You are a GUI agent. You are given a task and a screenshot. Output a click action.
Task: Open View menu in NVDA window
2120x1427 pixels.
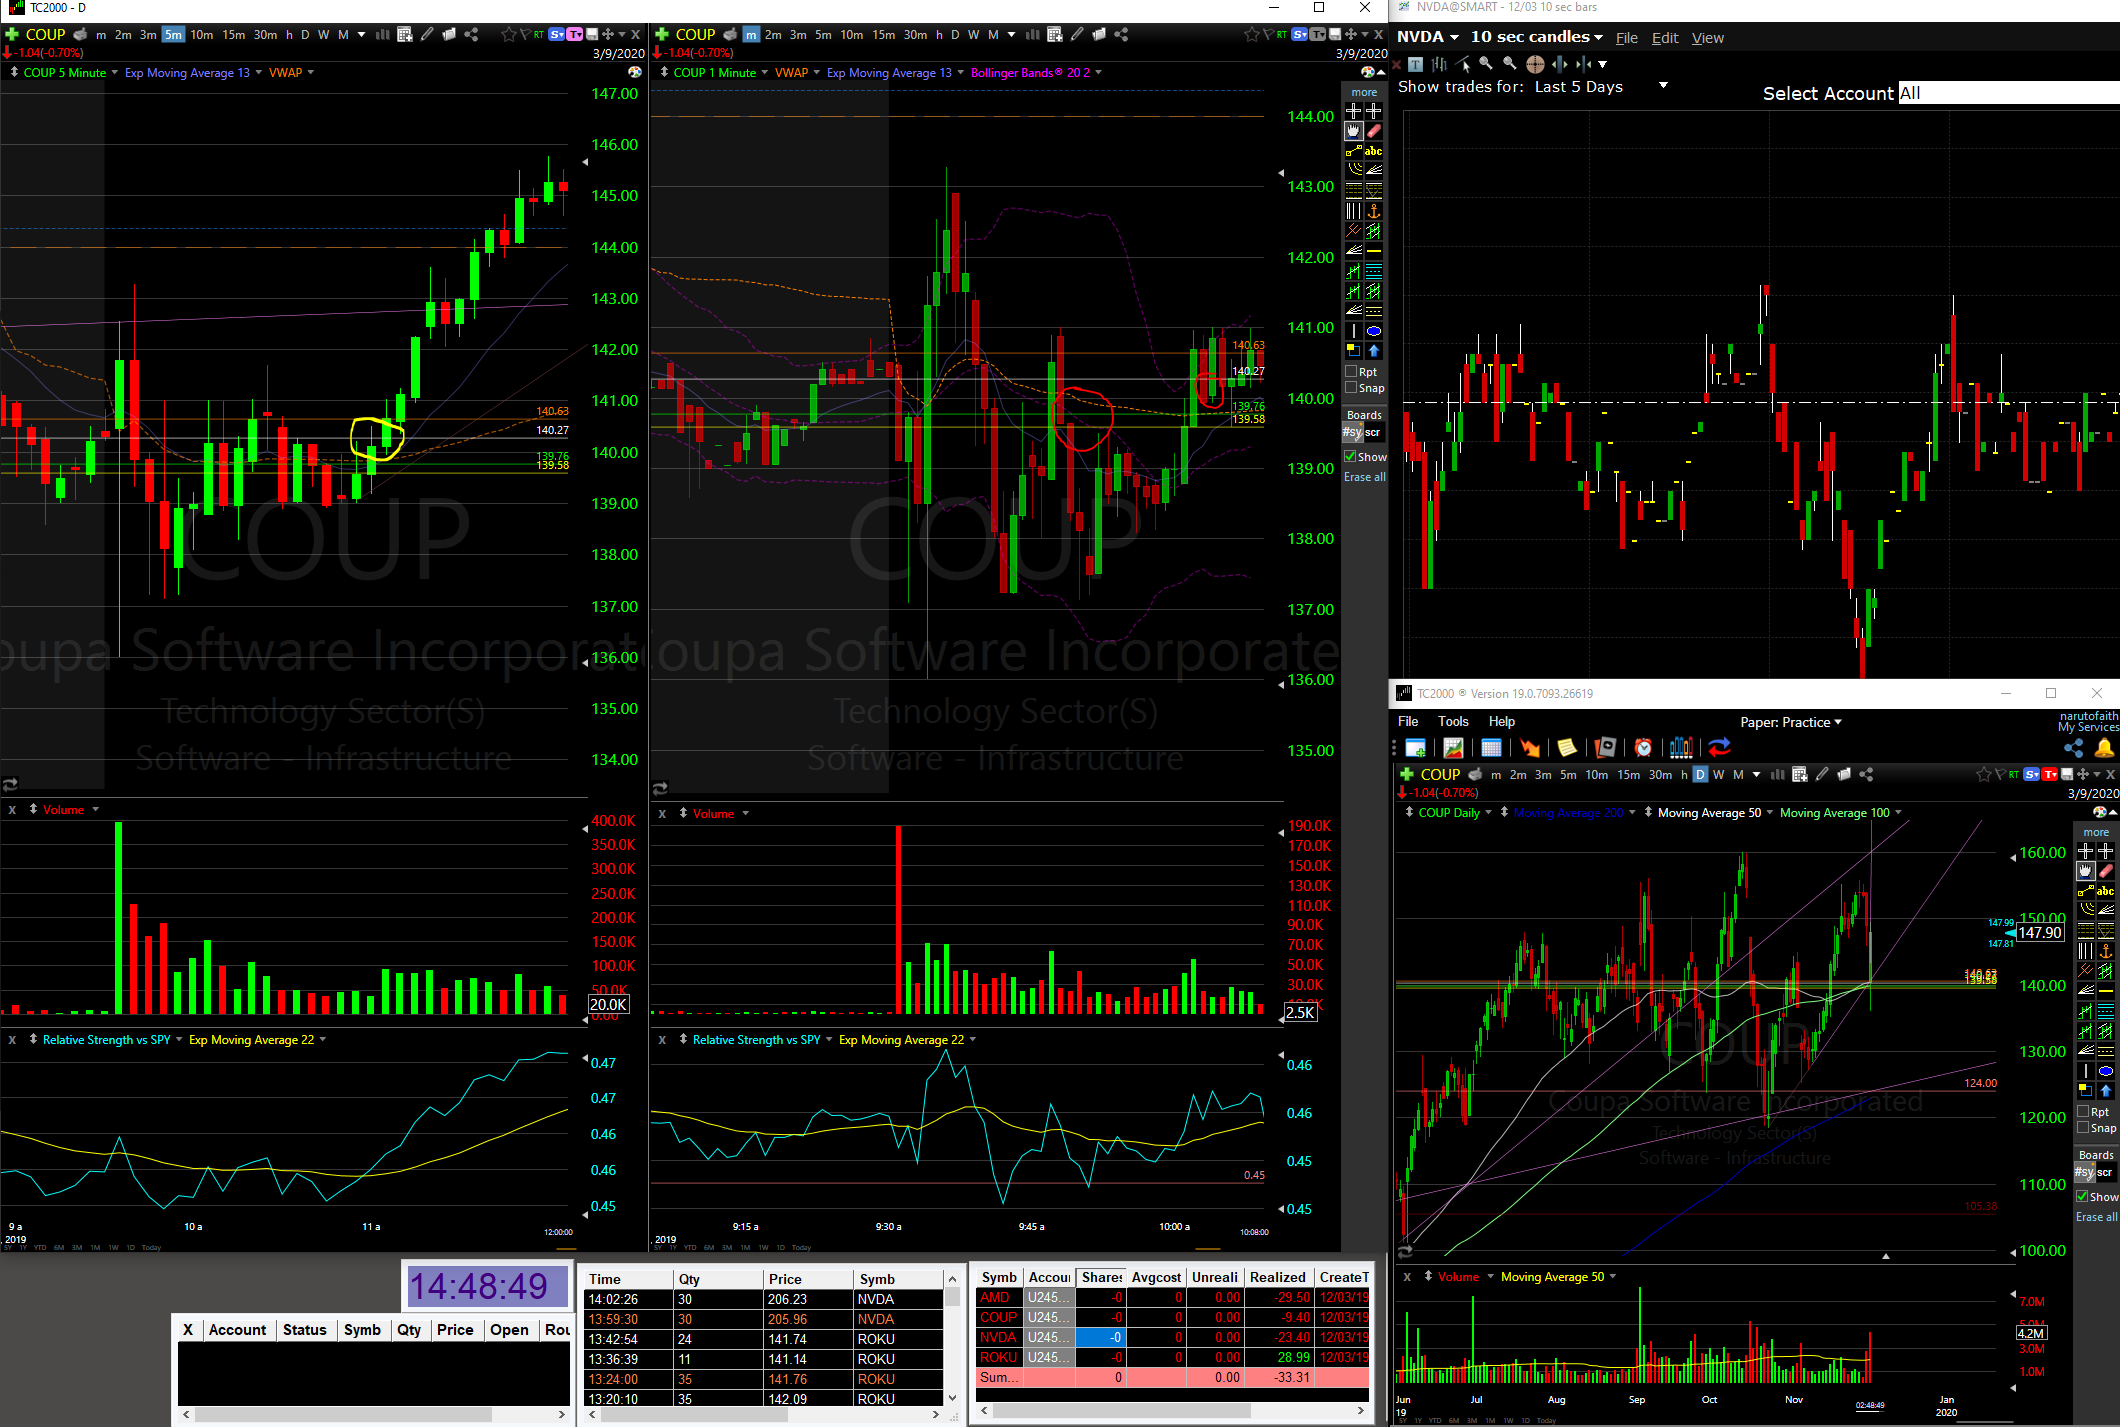click(x=1708, y=38)
